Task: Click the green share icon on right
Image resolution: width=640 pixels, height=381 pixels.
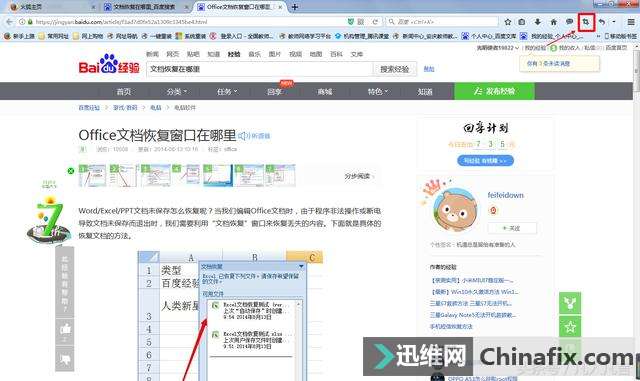Action: point(570,303)
